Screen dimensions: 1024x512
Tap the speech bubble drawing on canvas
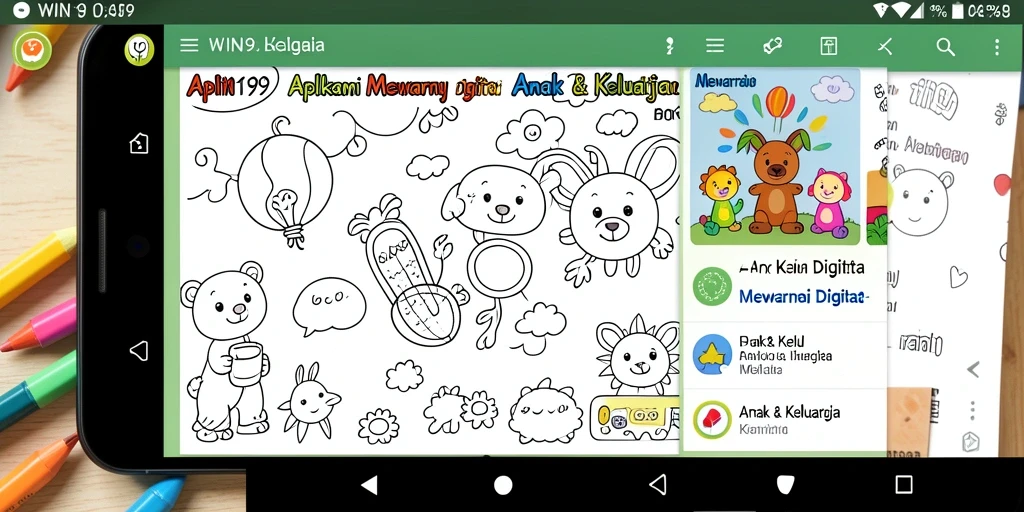pyautogui.click(x=328, y=306)
